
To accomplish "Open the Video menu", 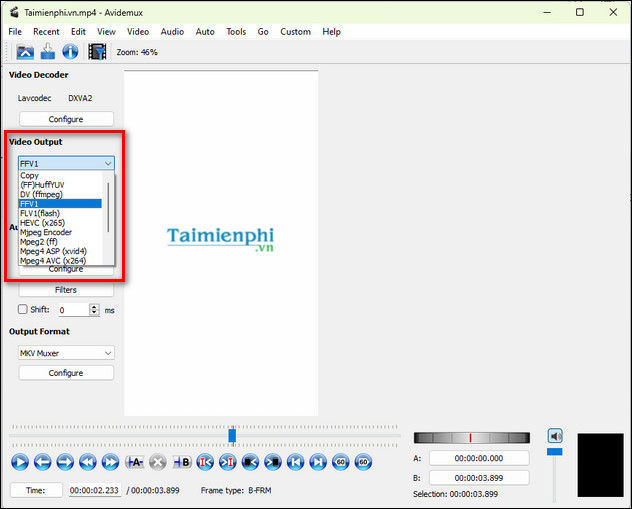I will pos(138,31).
